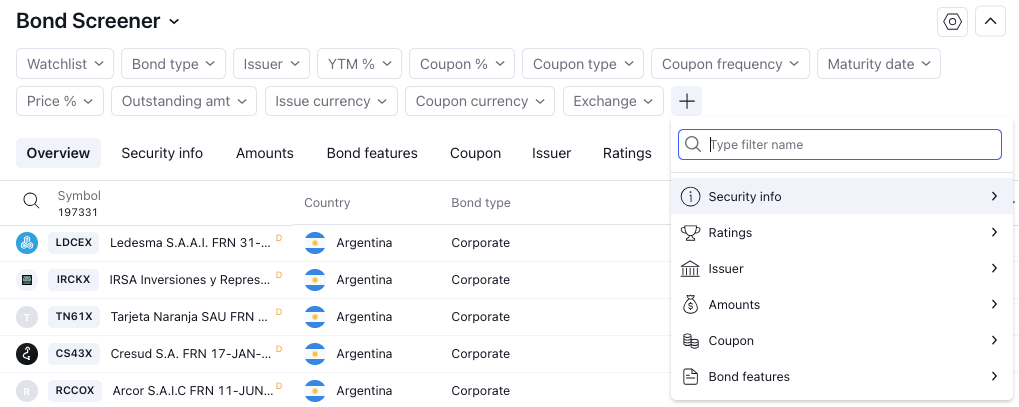Collapse the screener with the up-chevron button
The image size is (1019, 407).
pyautogui.click(x=990, y=22)
